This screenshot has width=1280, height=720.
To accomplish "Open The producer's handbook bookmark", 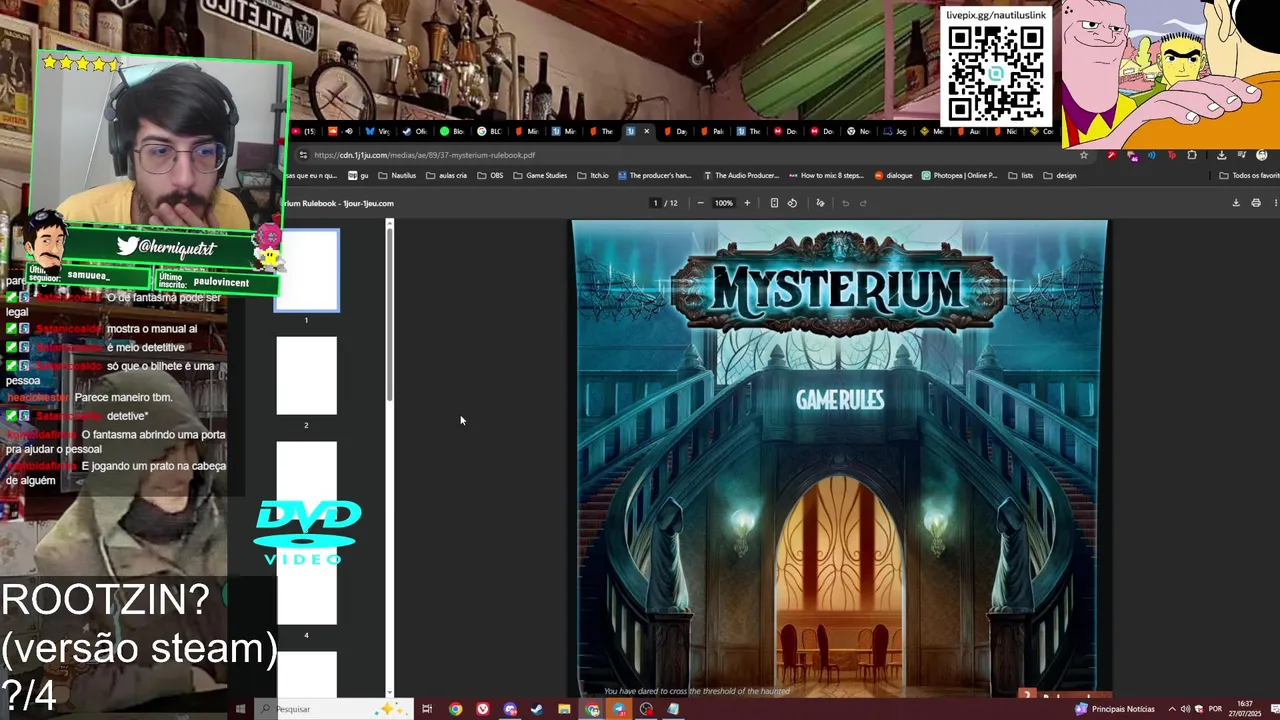I will pos(655,175).
